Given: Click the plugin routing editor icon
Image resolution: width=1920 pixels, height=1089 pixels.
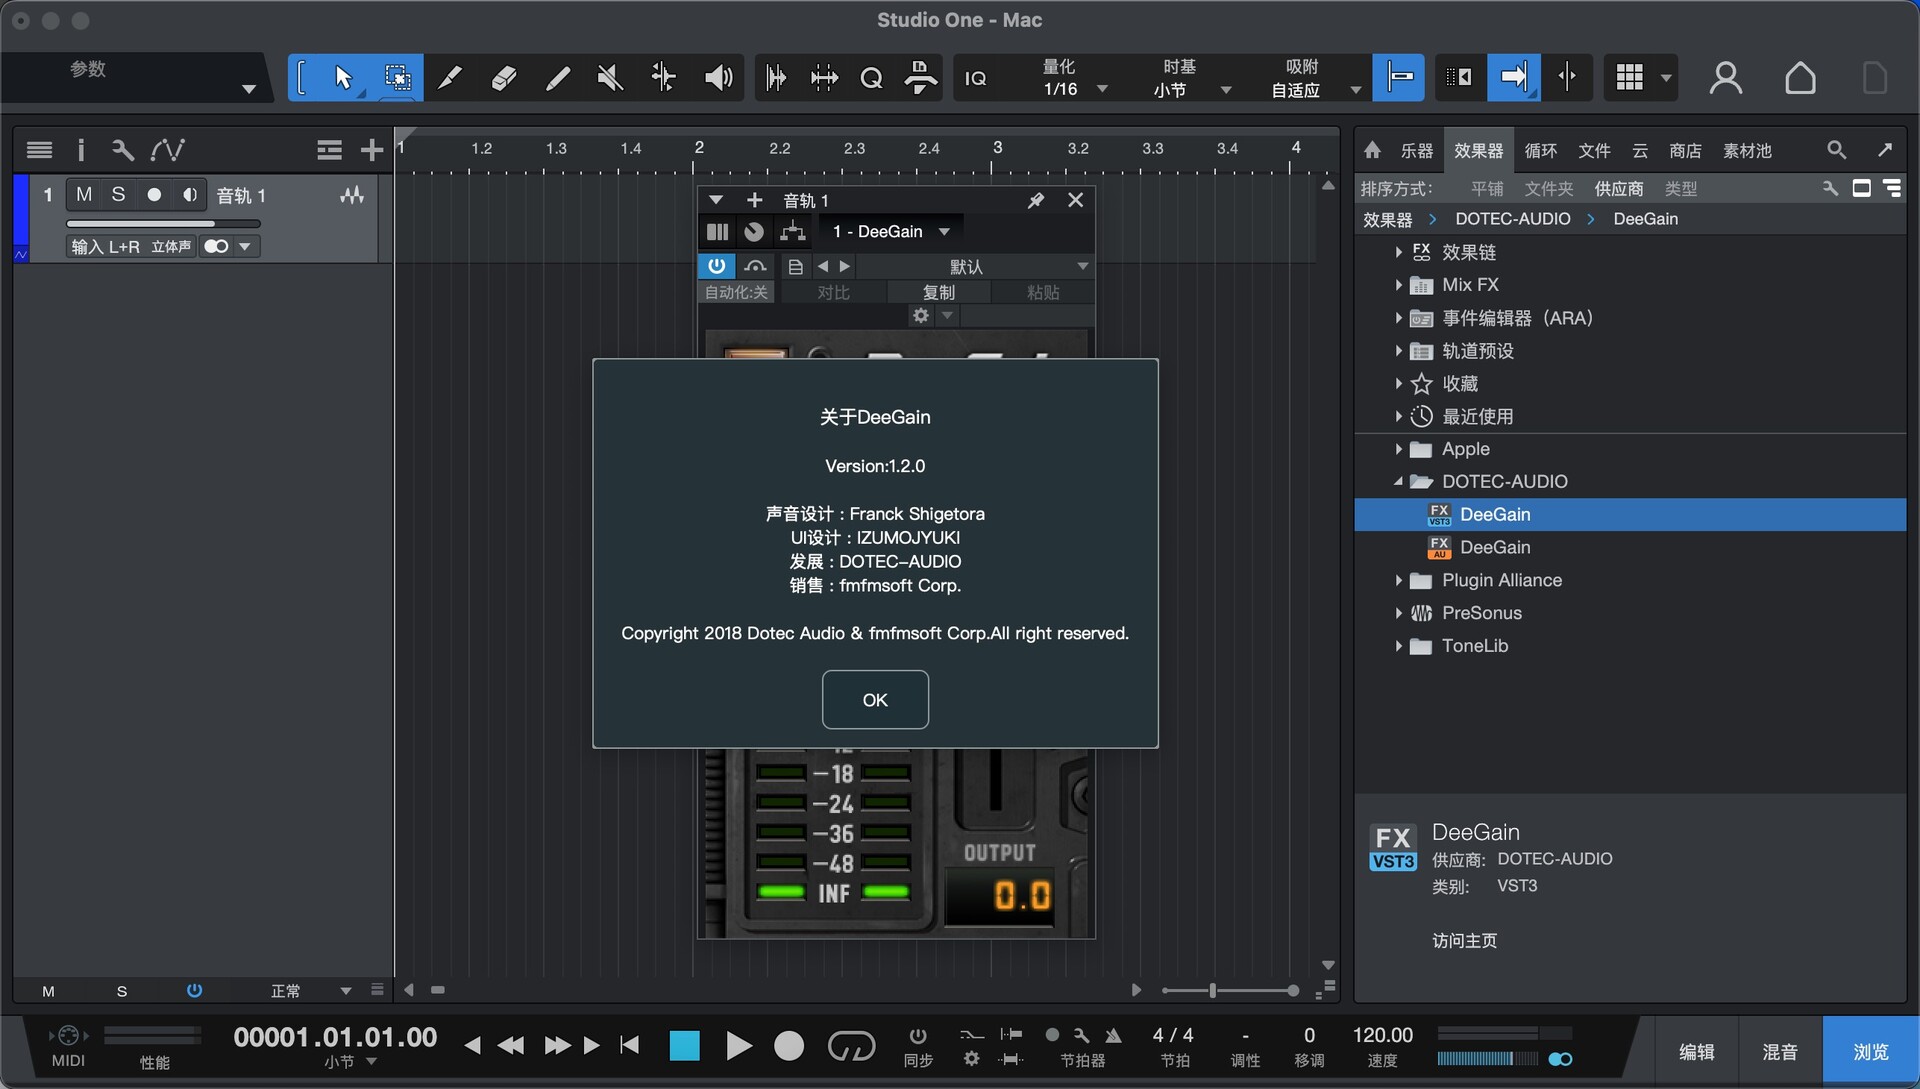Looking at the screenshot, I should 793,232.
